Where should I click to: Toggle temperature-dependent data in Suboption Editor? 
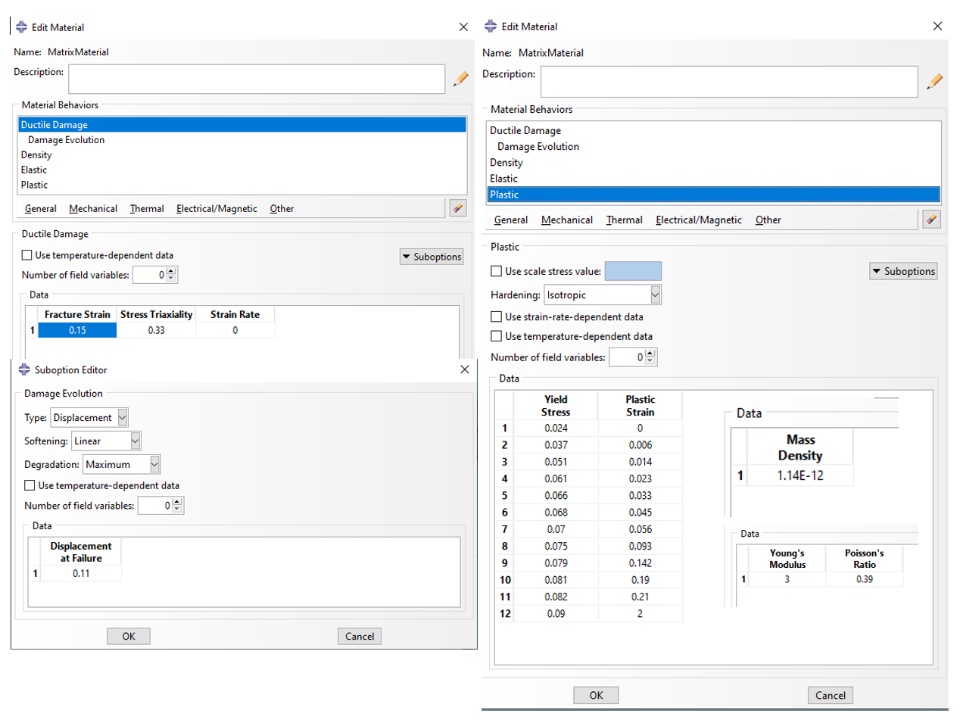coord(29,485)
